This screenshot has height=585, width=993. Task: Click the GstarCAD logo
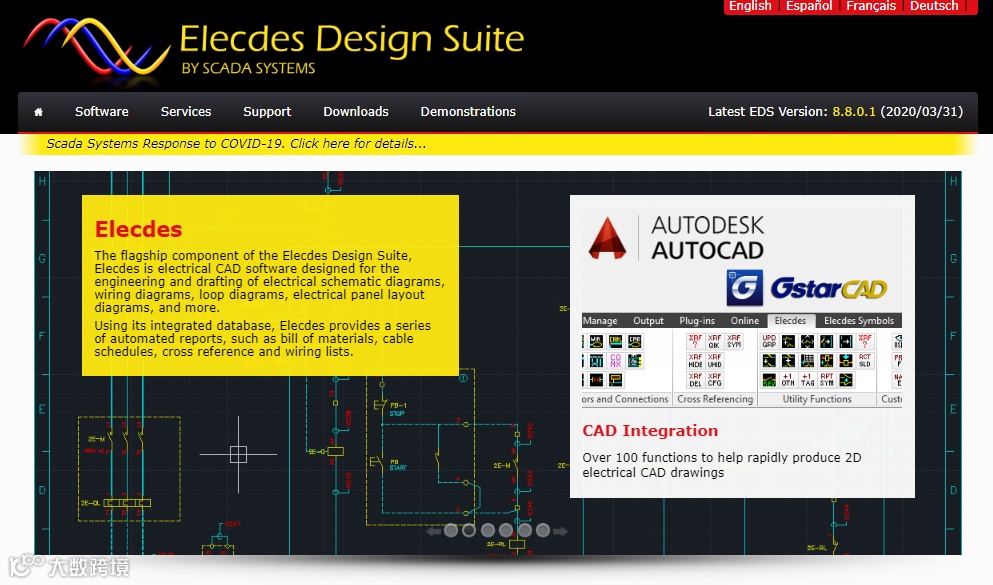point(807,288)
